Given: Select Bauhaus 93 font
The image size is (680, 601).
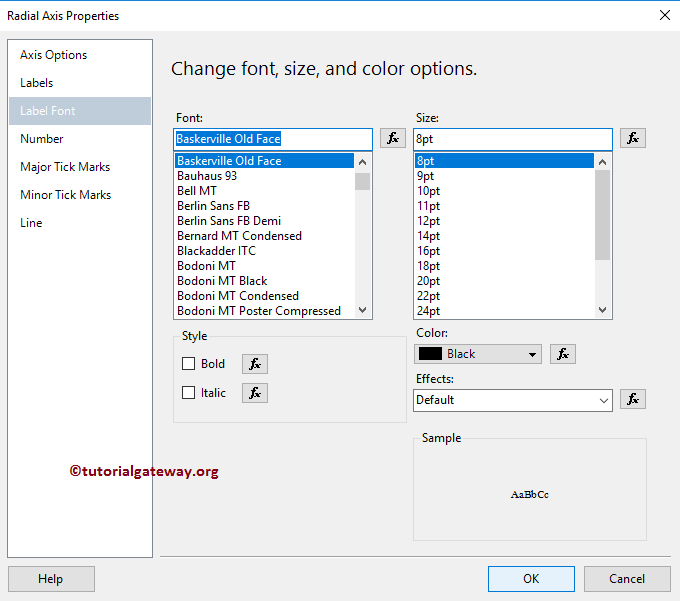Looking at the screenshot, I should pos(265,176).
